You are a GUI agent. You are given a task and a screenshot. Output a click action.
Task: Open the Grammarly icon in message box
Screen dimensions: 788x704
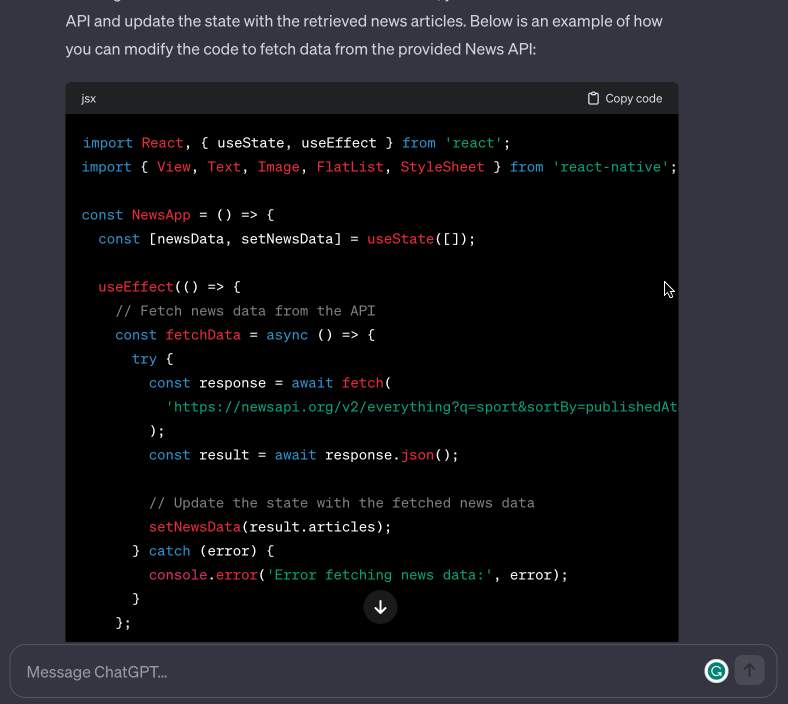[716, 671]
